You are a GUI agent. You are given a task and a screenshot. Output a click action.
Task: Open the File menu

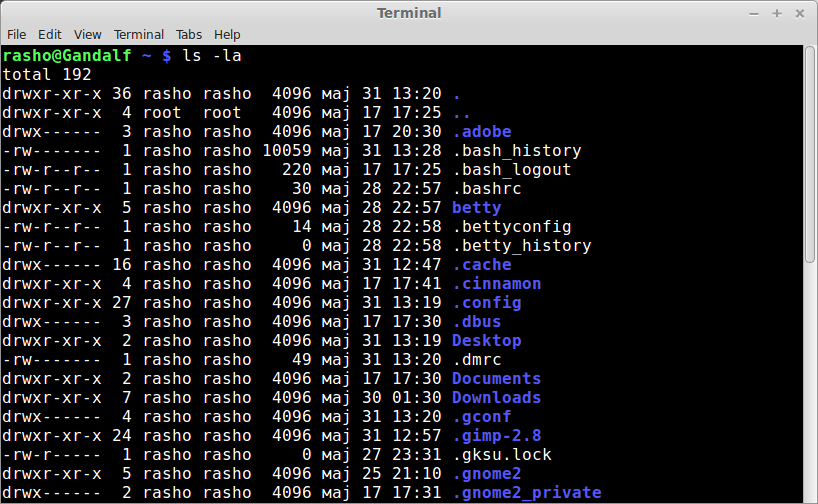pyautogui.click(x=16, y=34)
